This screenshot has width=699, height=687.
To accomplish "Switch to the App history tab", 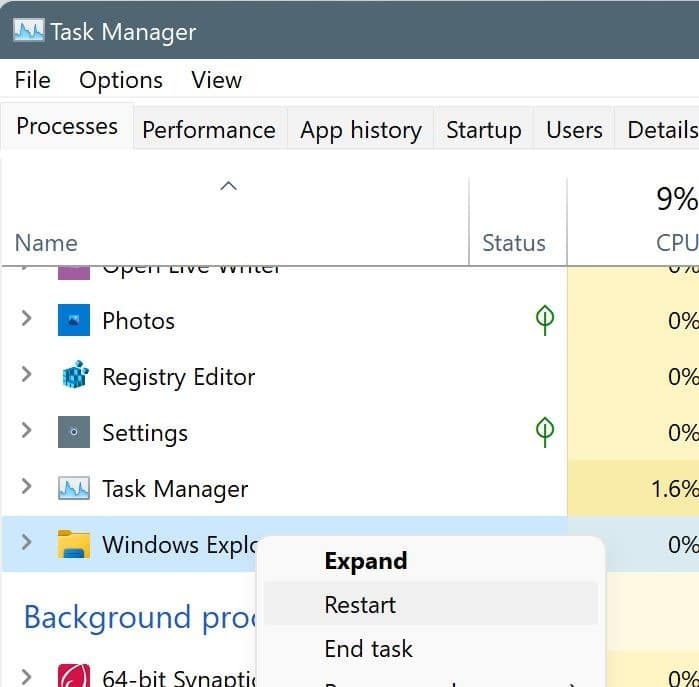I will (361, 130).
